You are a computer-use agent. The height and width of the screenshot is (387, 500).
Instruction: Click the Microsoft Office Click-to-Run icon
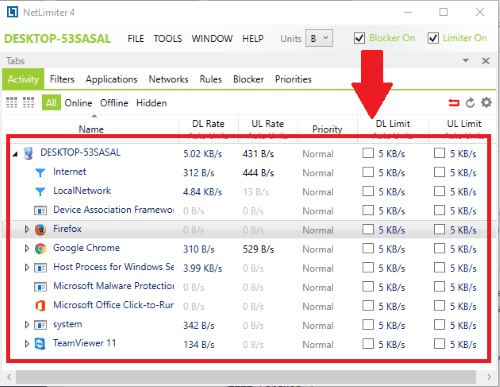40,306
